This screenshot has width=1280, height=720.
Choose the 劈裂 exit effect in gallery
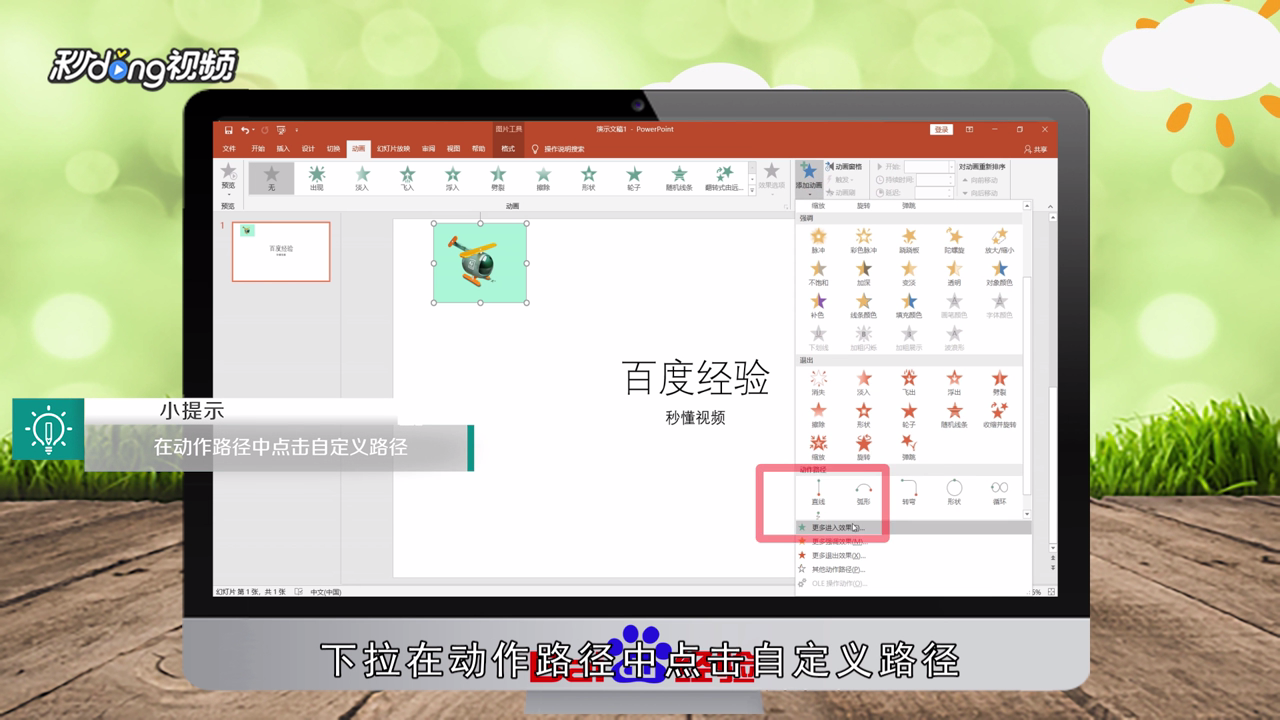pos(999,383)
